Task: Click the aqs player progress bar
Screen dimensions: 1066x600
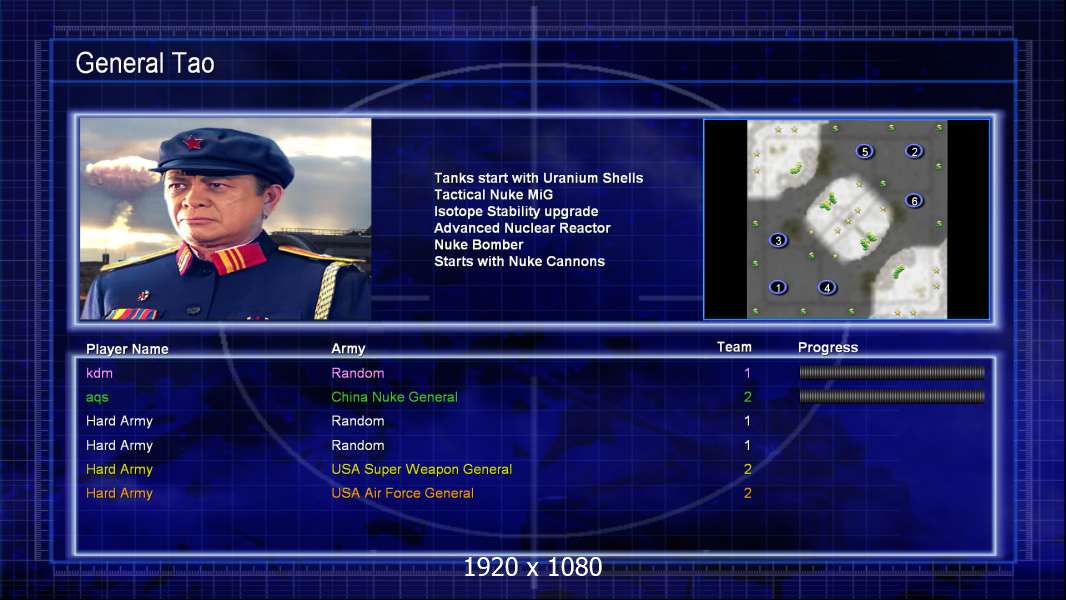Action: pos(892,396)
